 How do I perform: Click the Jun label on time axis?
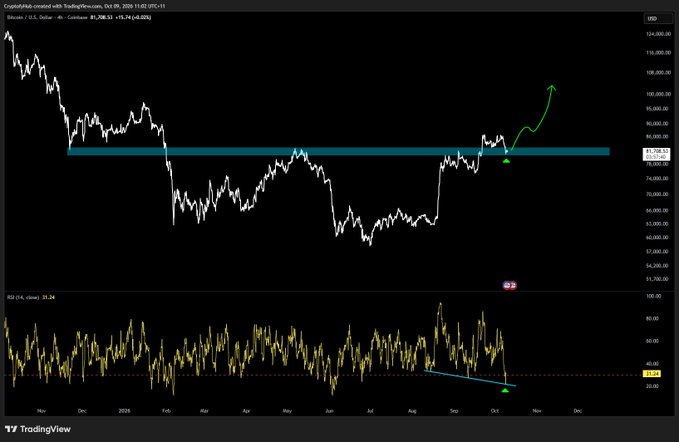[x=330, y=411]
